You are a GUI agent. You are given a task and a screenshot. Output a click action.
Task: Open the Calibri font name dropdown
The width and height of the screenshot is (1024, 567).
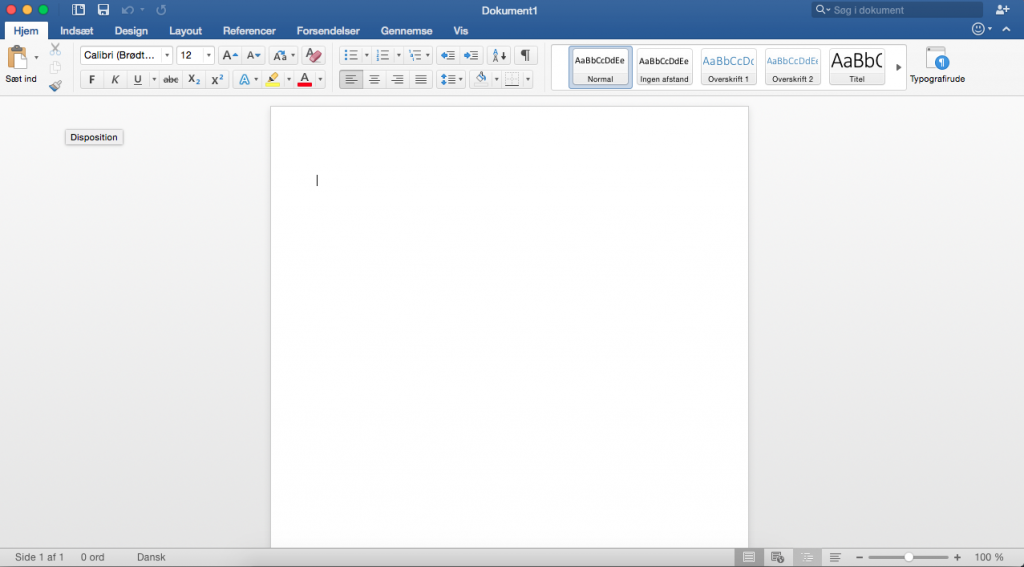pos(167,56)
